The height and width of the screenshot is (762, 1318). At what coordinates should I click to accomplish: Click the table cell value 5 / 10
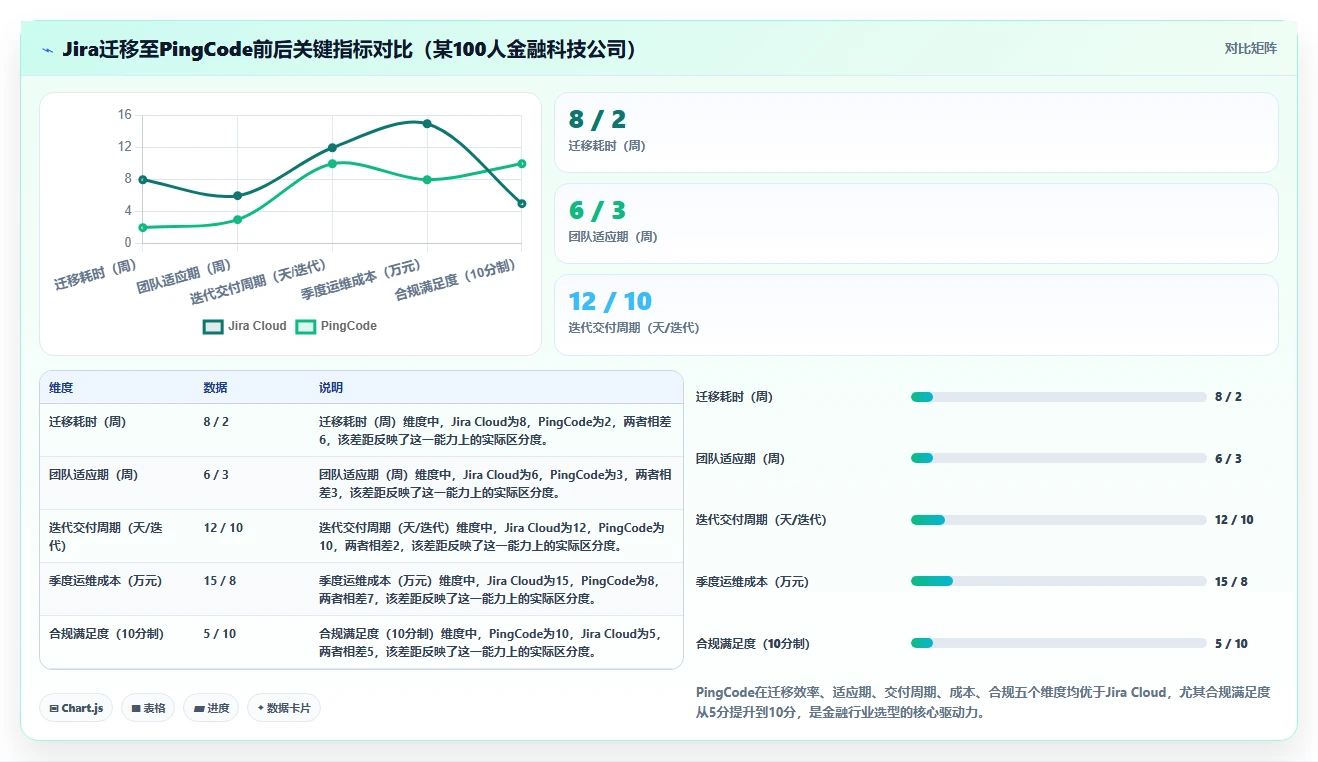(x=219, y=634)
